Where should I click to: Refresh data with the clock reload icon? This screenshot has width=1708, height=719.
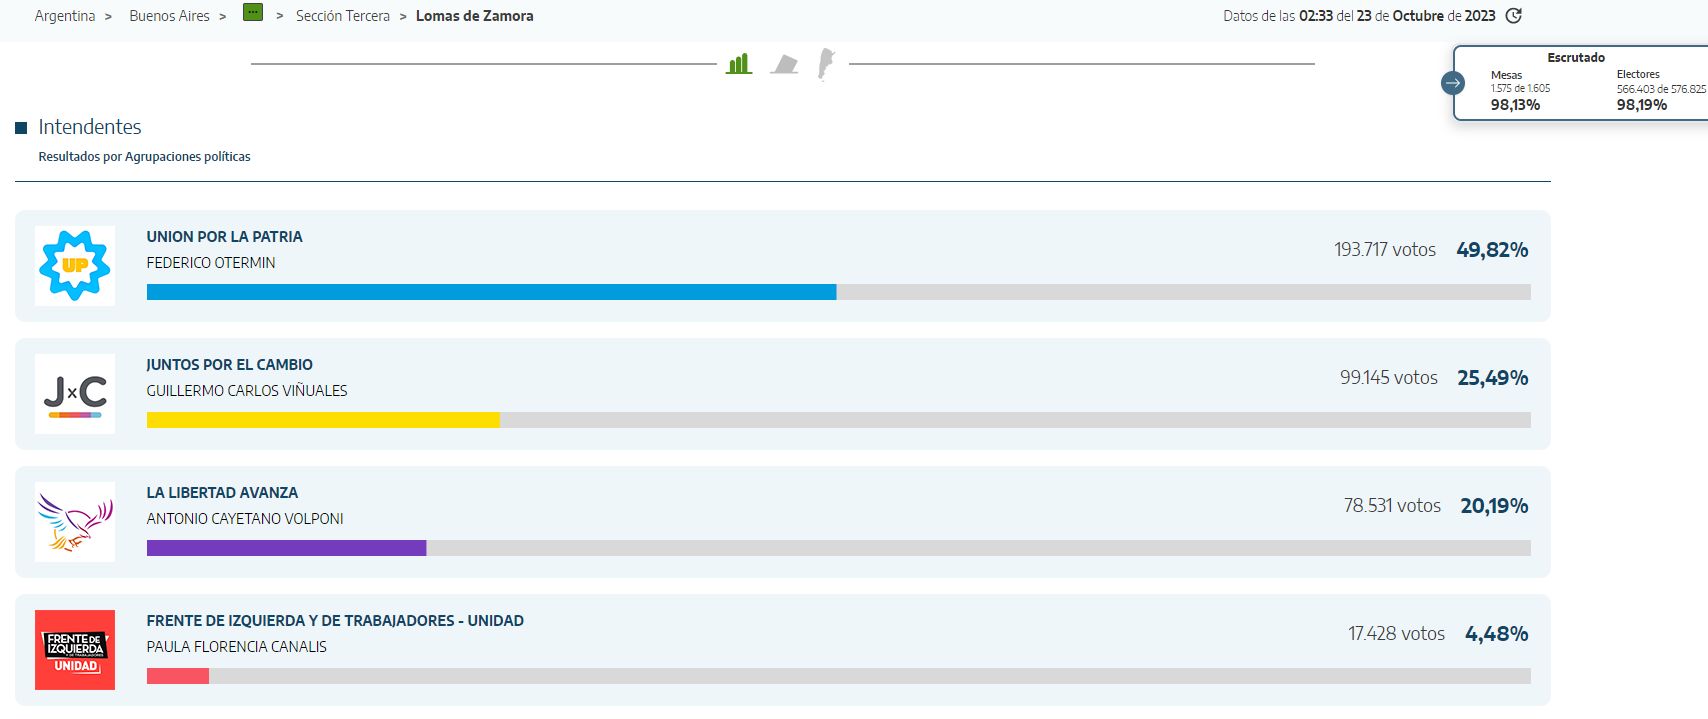(1514, 16)
